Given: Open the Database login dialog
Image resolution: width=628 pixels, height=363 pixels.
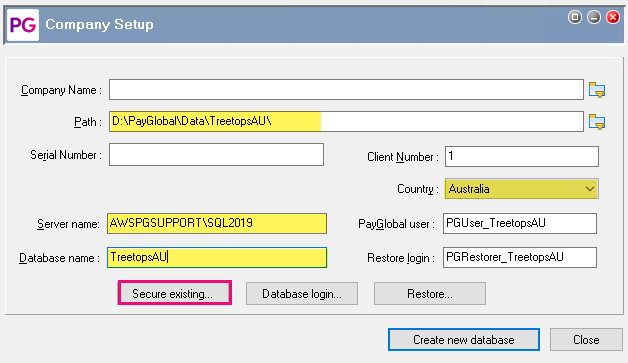Looking at the screenshot, I should click(302, 294).
